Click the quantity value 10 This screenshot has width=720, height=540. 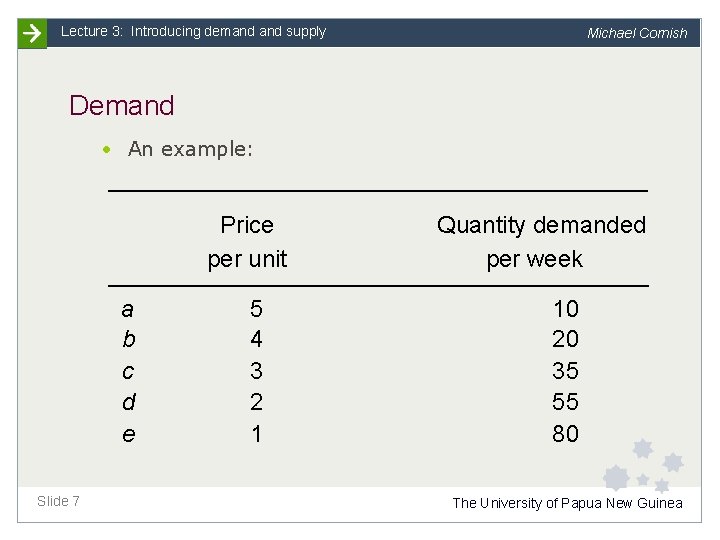[565, 308]
